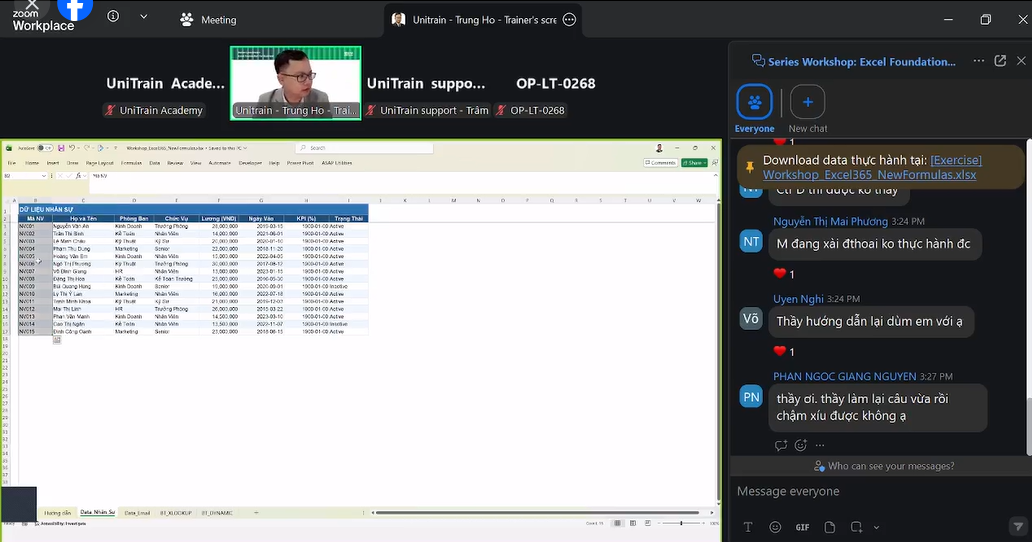Pop out the chat panel

click(x=1000, y=61)
